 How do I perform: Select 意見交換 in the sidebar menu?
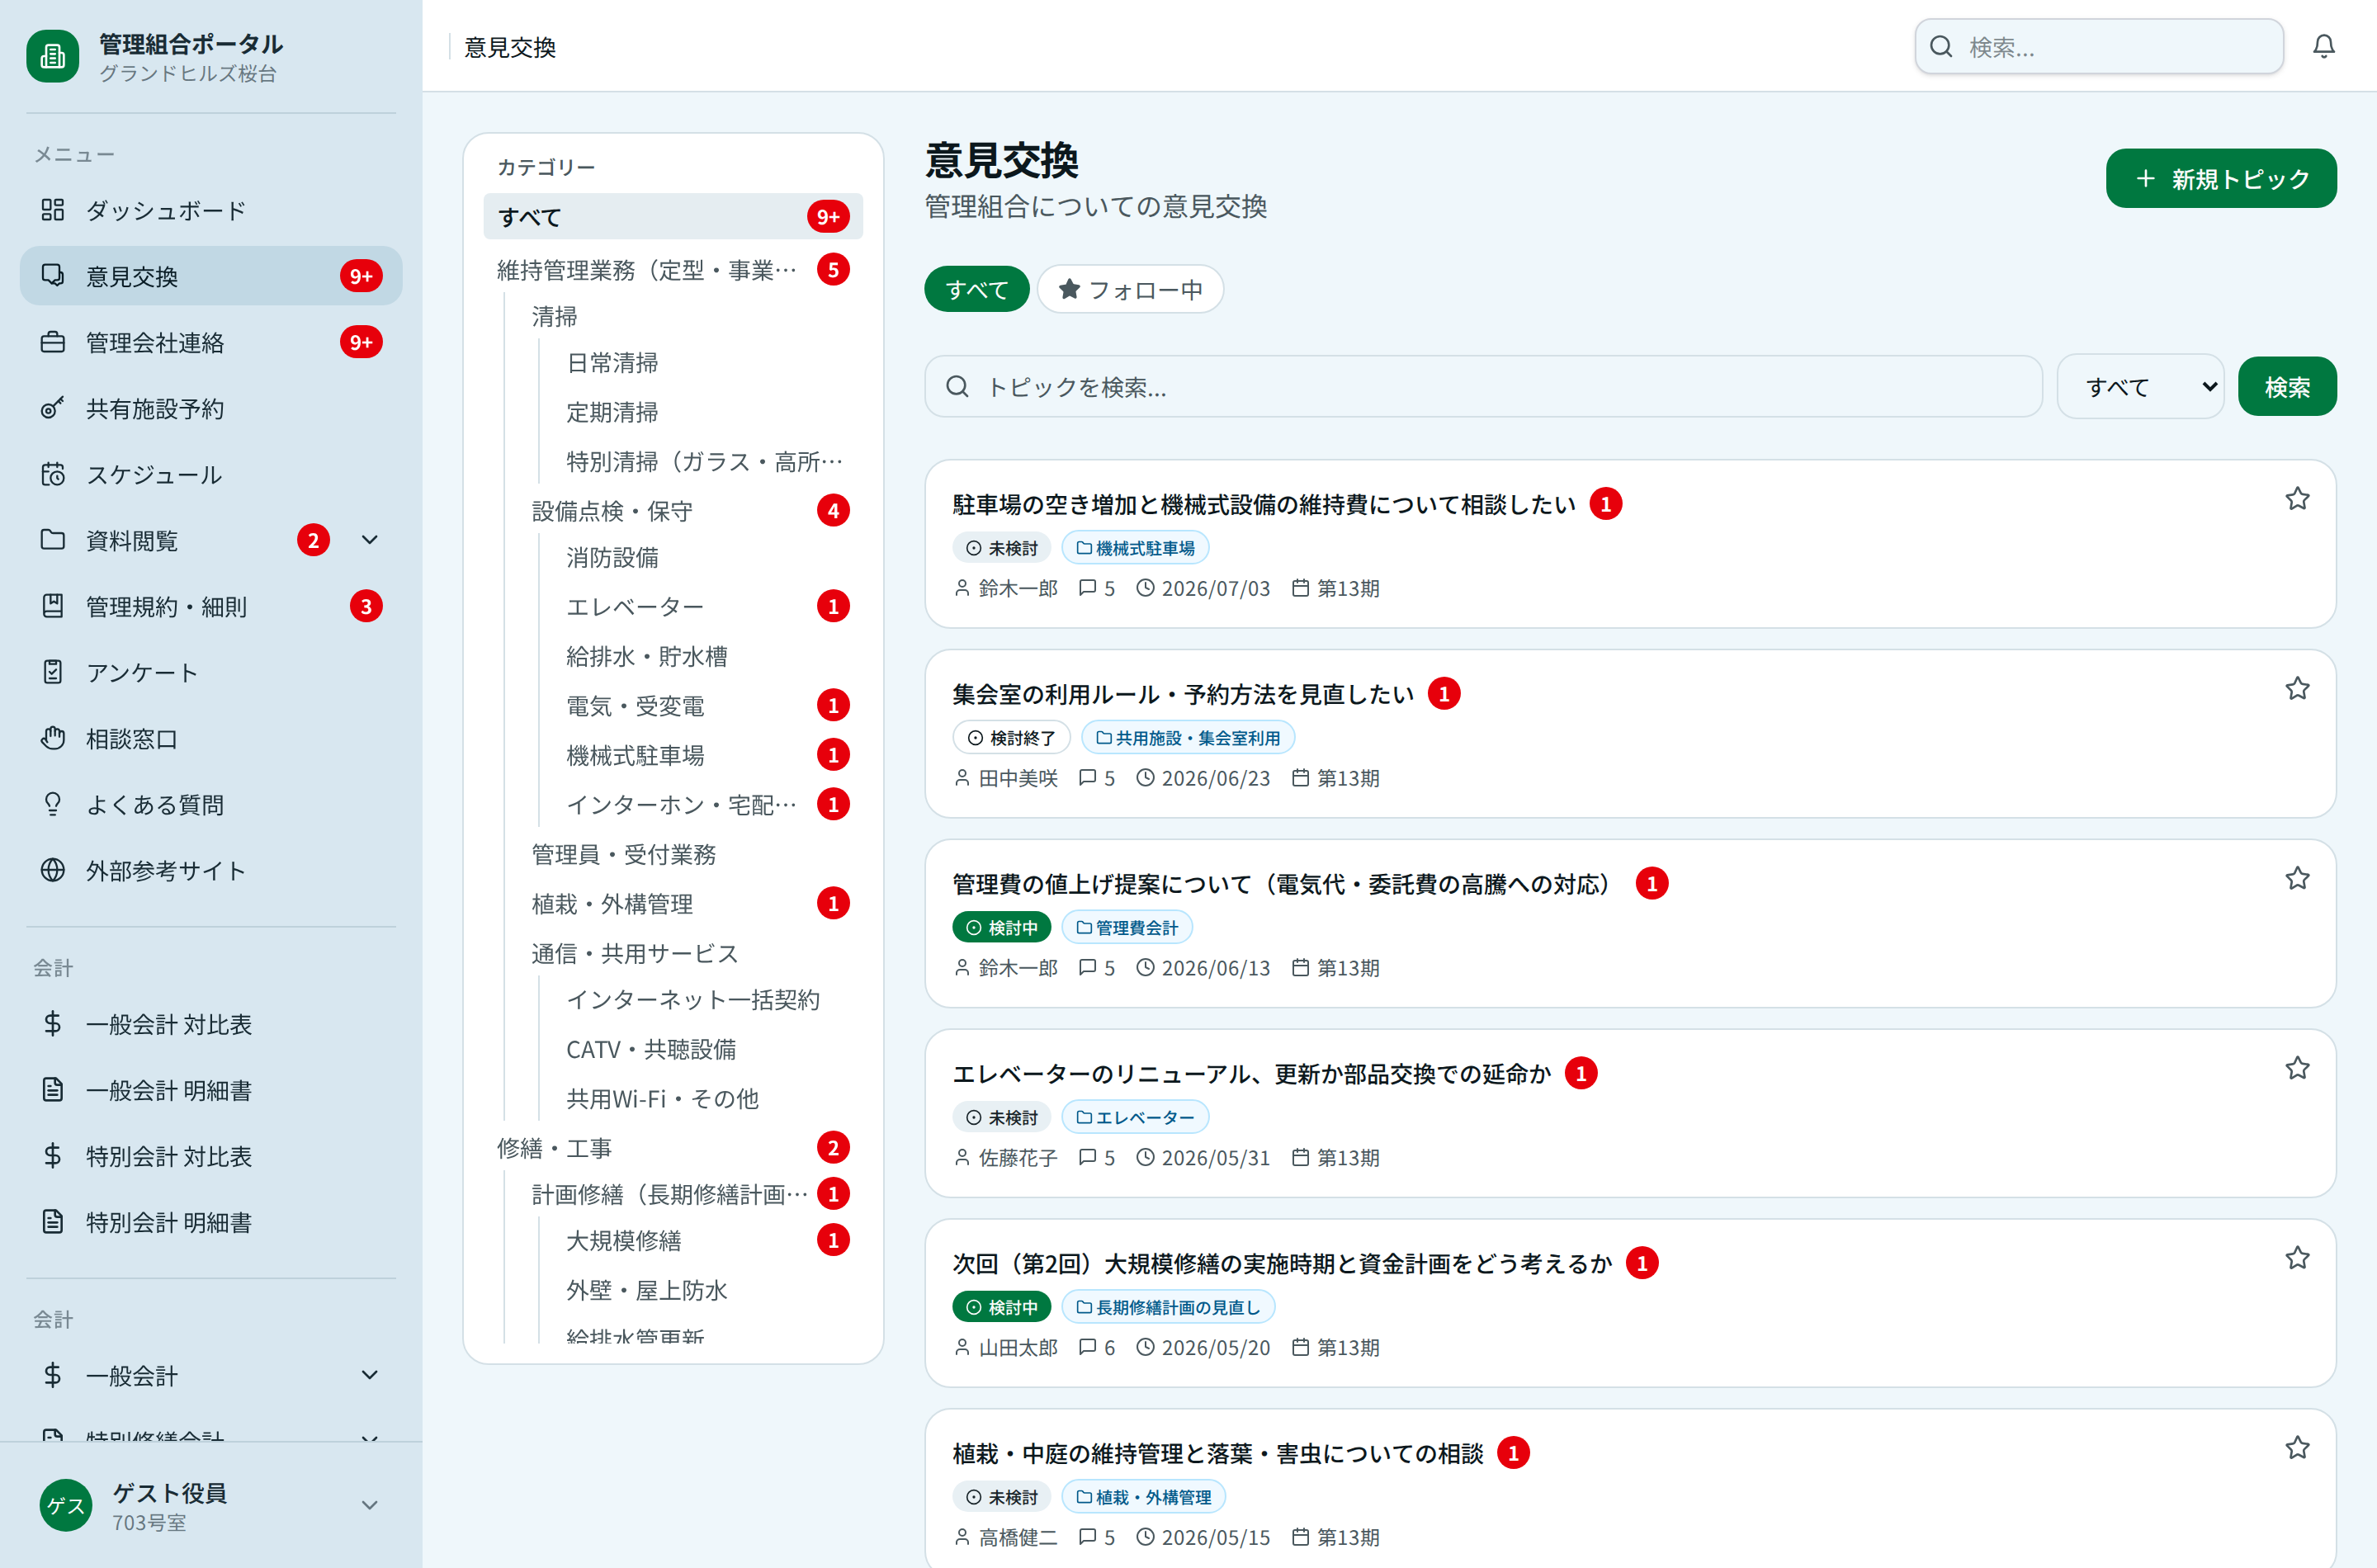point(211,276)
